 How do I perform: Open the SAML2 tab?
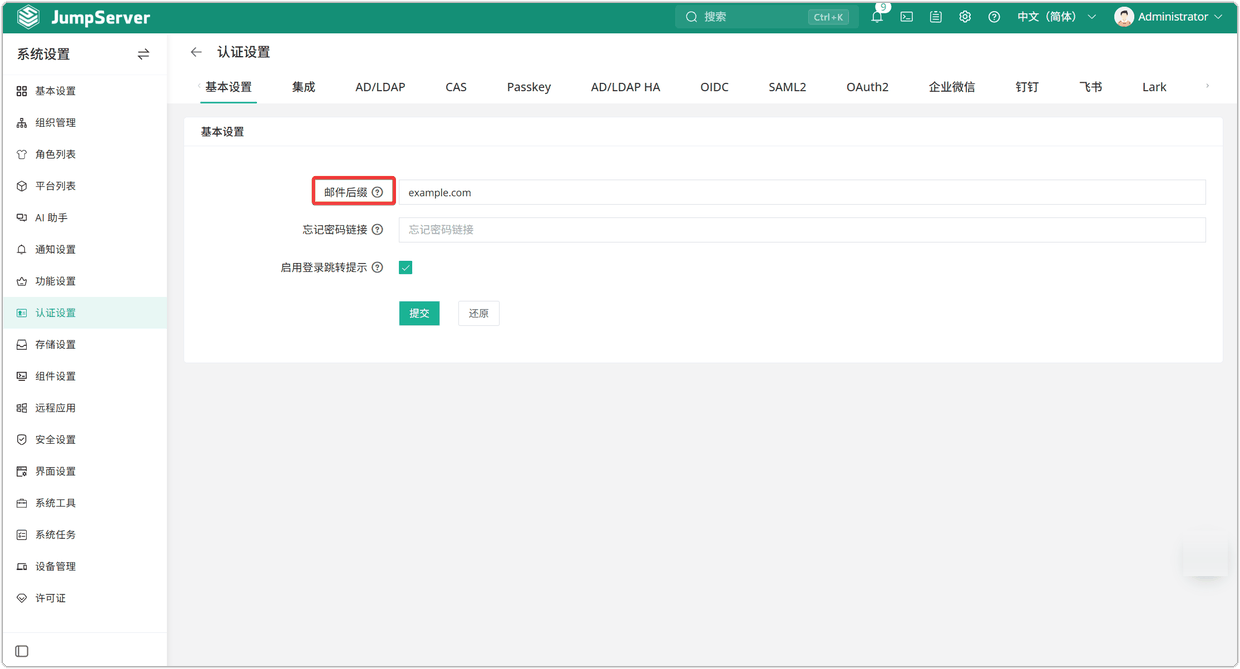(787, 87)
